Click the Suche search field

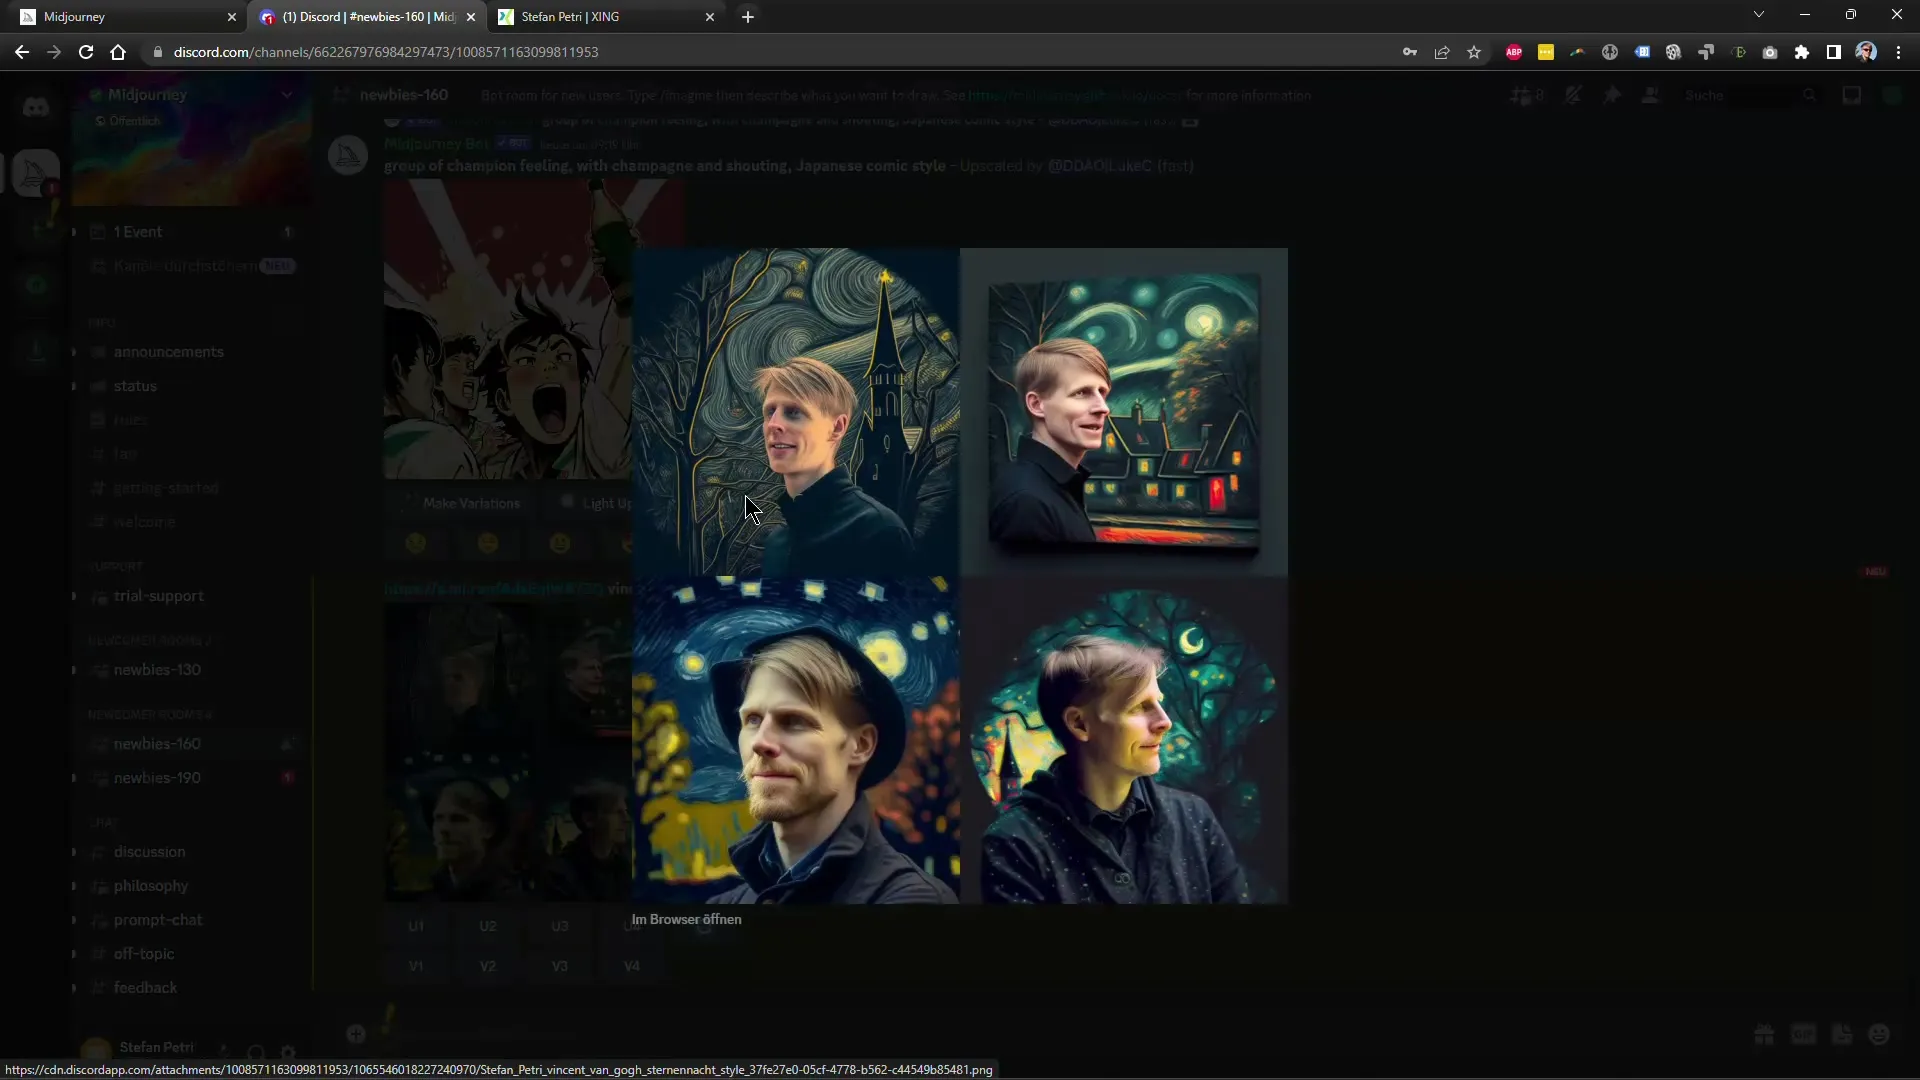[x=1750, y=95]
